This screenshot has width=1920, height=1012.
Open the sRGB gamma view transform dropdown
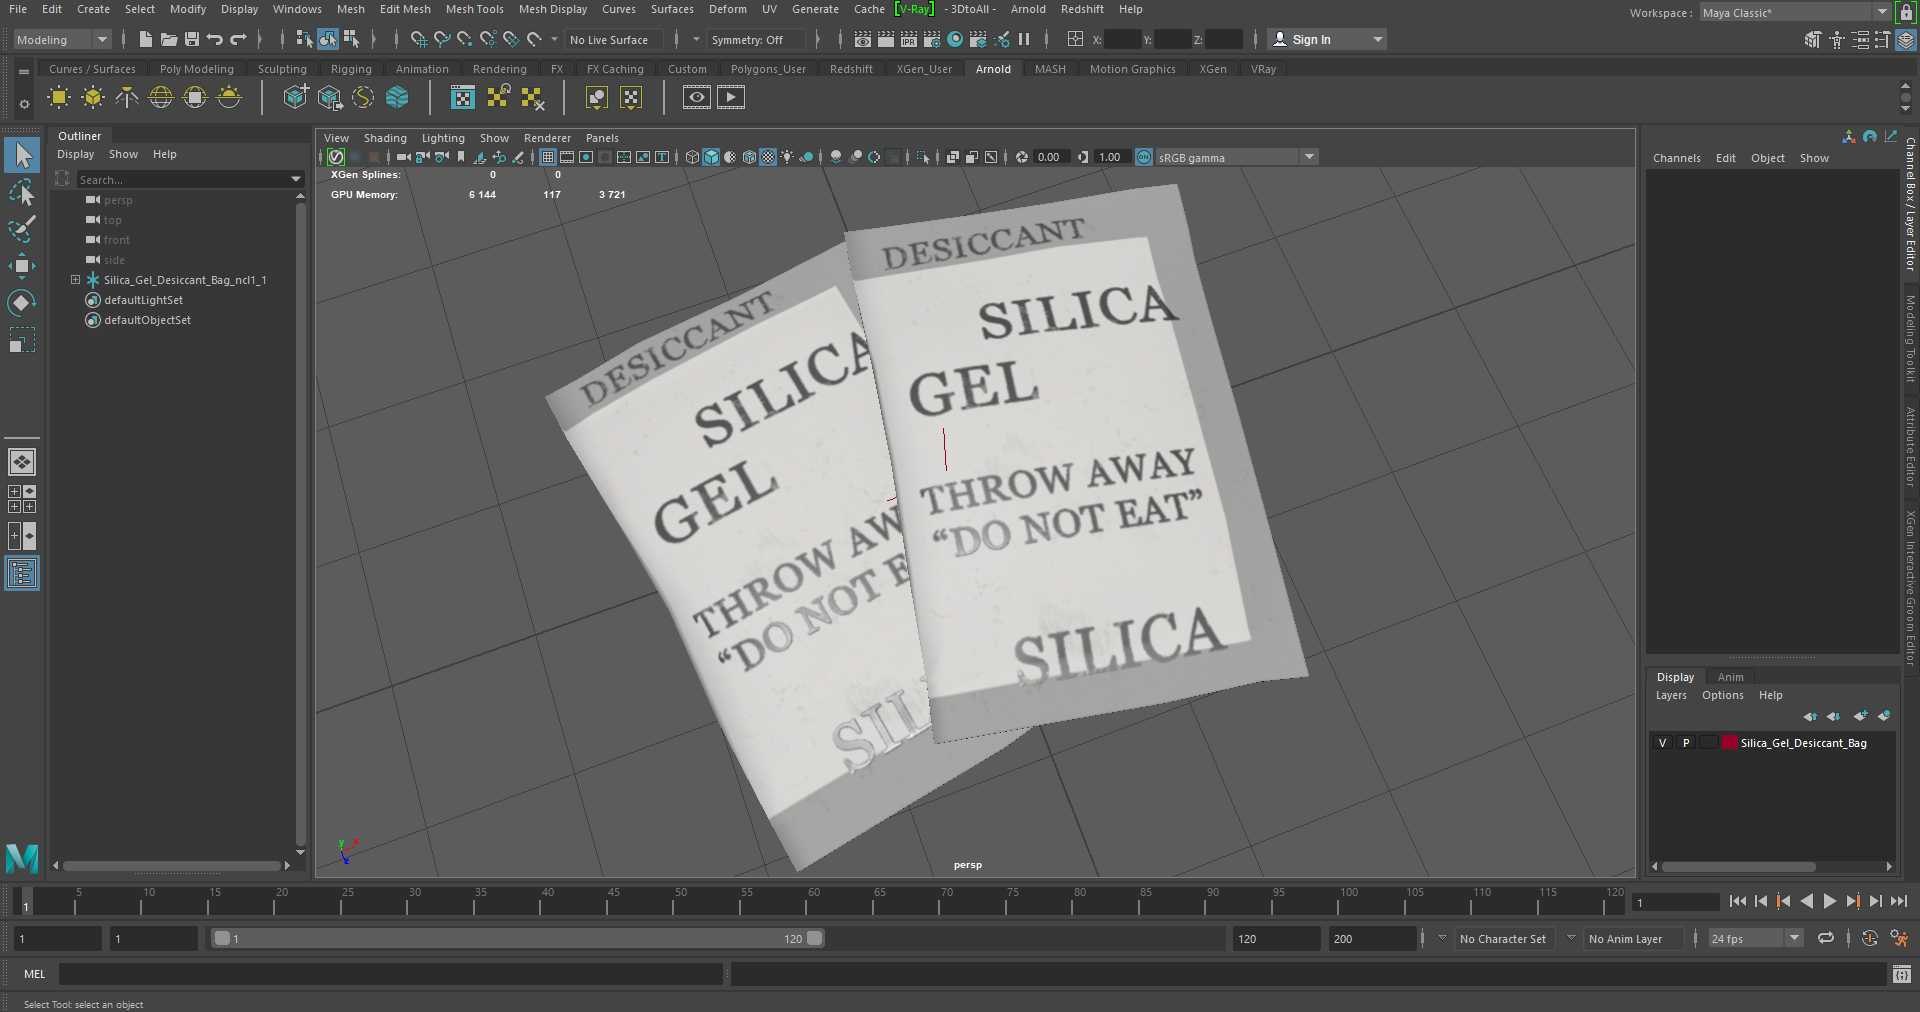coord(1237,157)
